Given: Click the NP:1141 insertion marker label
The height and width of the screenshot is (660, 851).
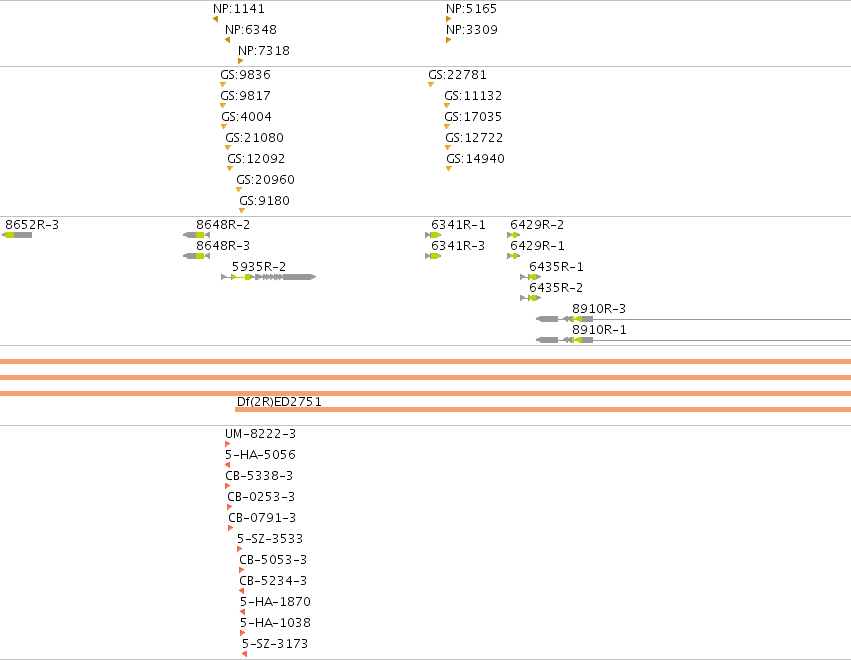Looking at the screenshot, I should coord(239,9).
